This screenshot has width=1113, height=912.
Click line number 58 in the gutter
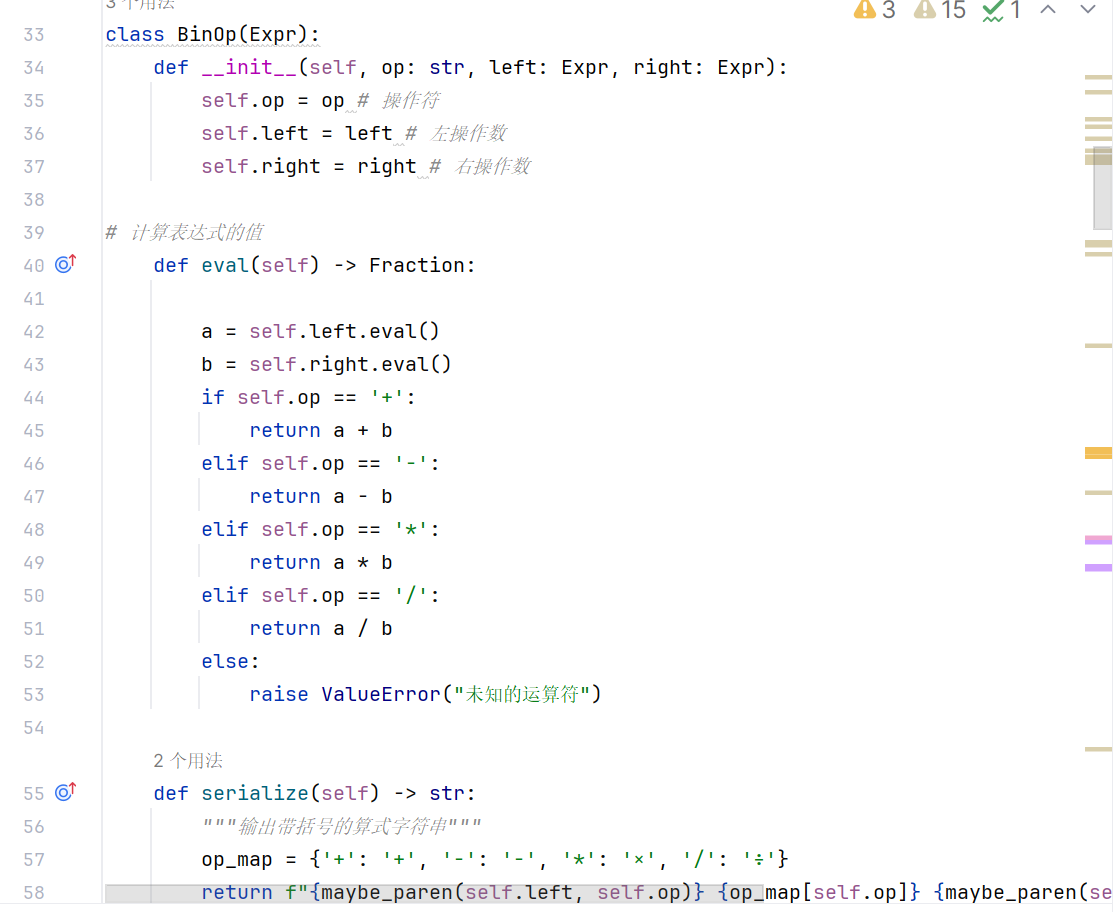[33, 892]
